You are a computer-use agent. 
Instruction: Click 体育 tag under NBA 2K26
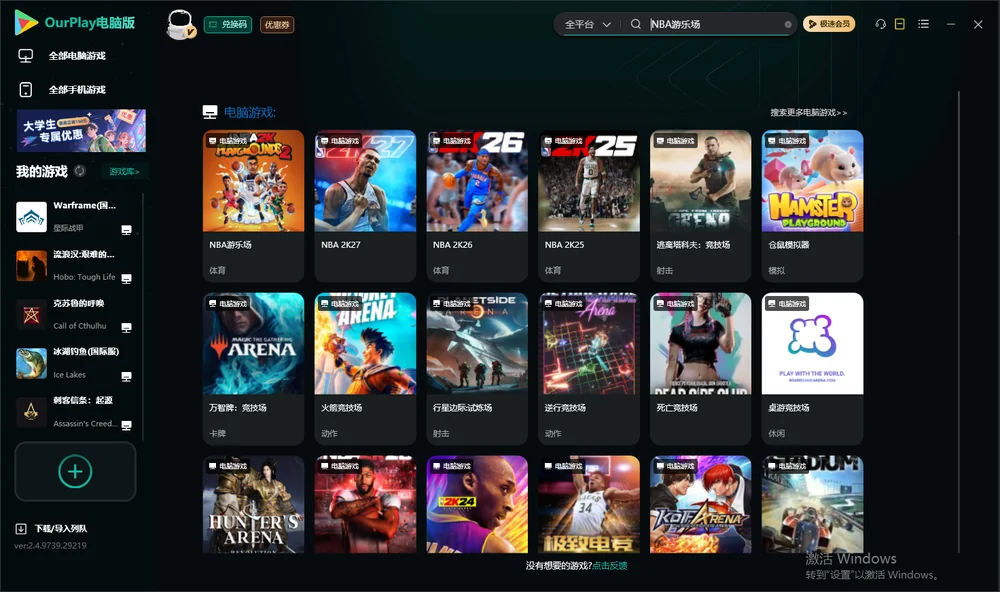tap(441, 270)
